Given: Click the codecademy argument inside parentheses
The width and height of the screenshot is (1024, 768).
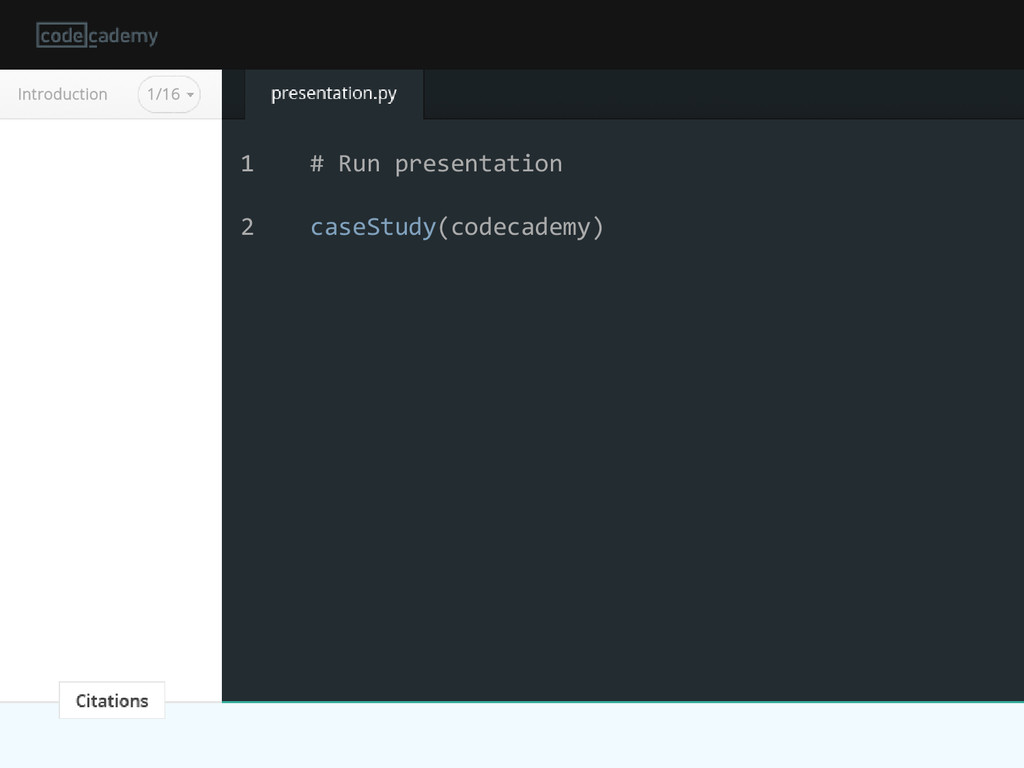Looking at the screenshot, I should tap(520, 227).
